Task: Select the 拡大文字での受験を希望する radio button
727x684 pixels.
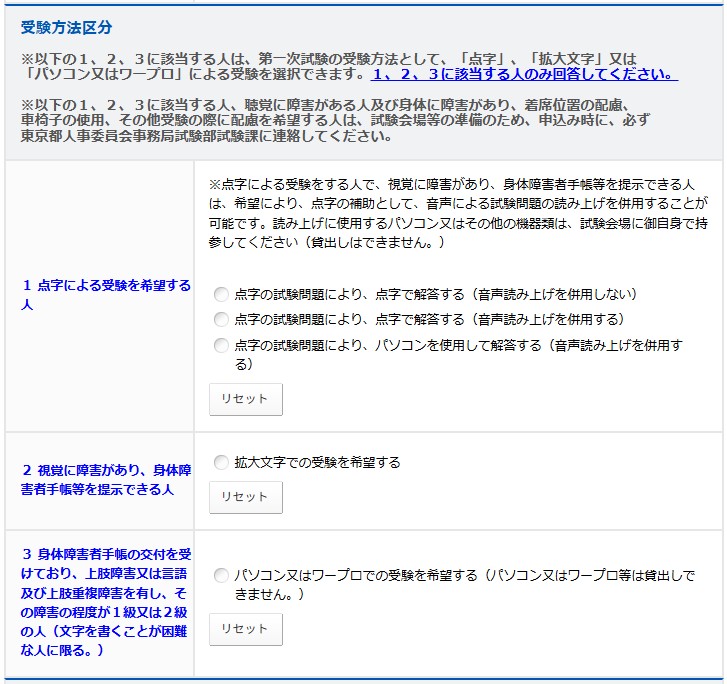Action: 221,463
